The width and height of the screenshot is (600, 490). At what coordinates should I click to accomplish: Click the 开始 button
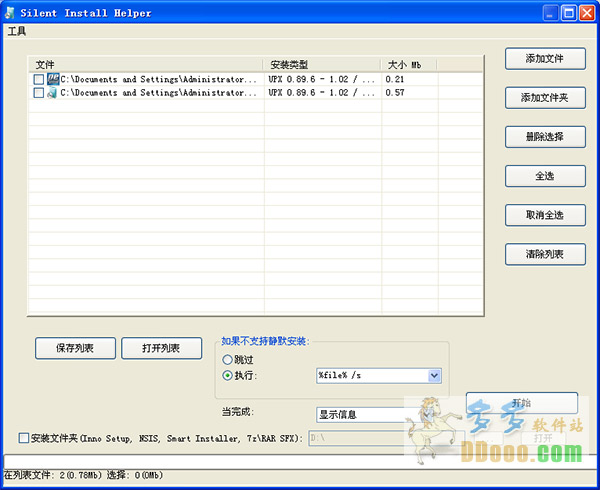pyautogui.click(x=522, y=403)
